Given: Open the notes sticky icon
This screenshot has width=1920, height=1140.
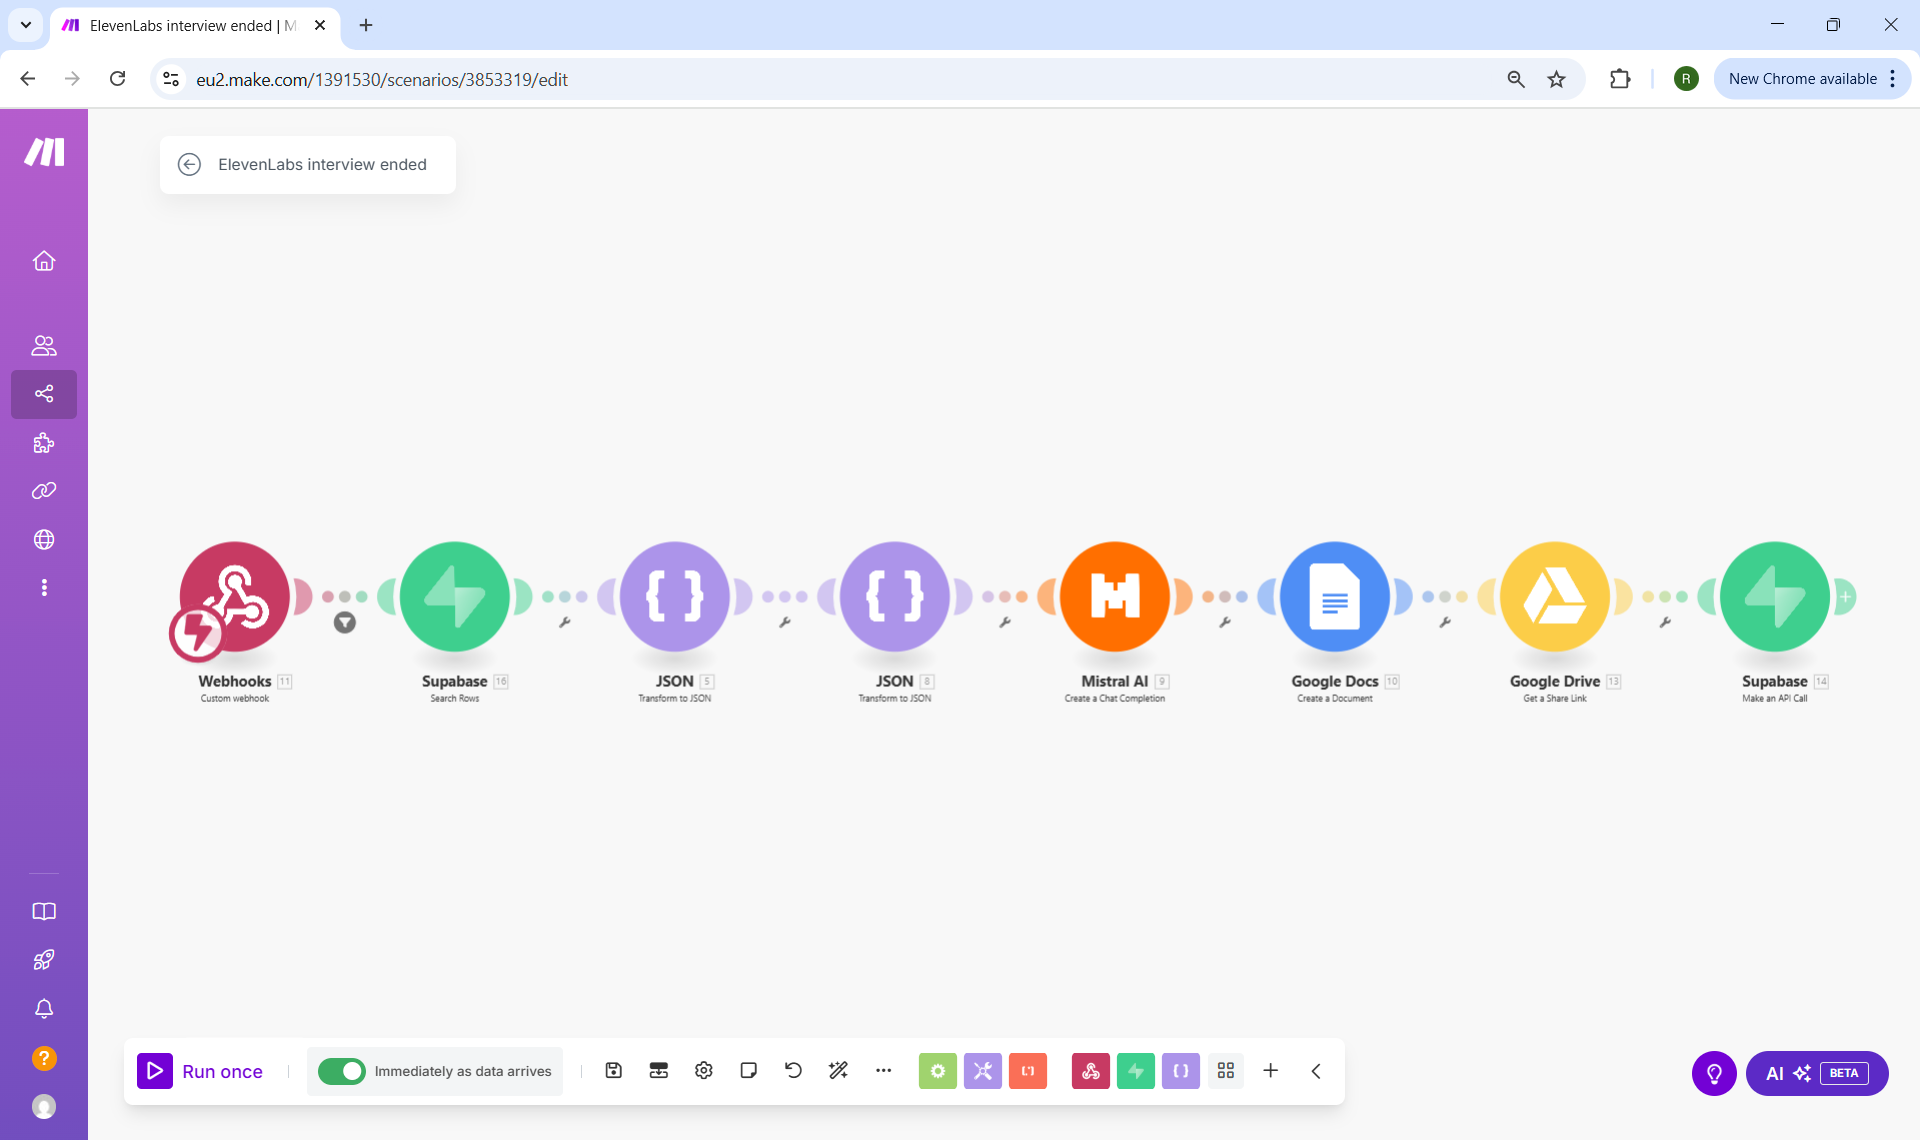Looking at the screenshot, I should click(748, 1071).
